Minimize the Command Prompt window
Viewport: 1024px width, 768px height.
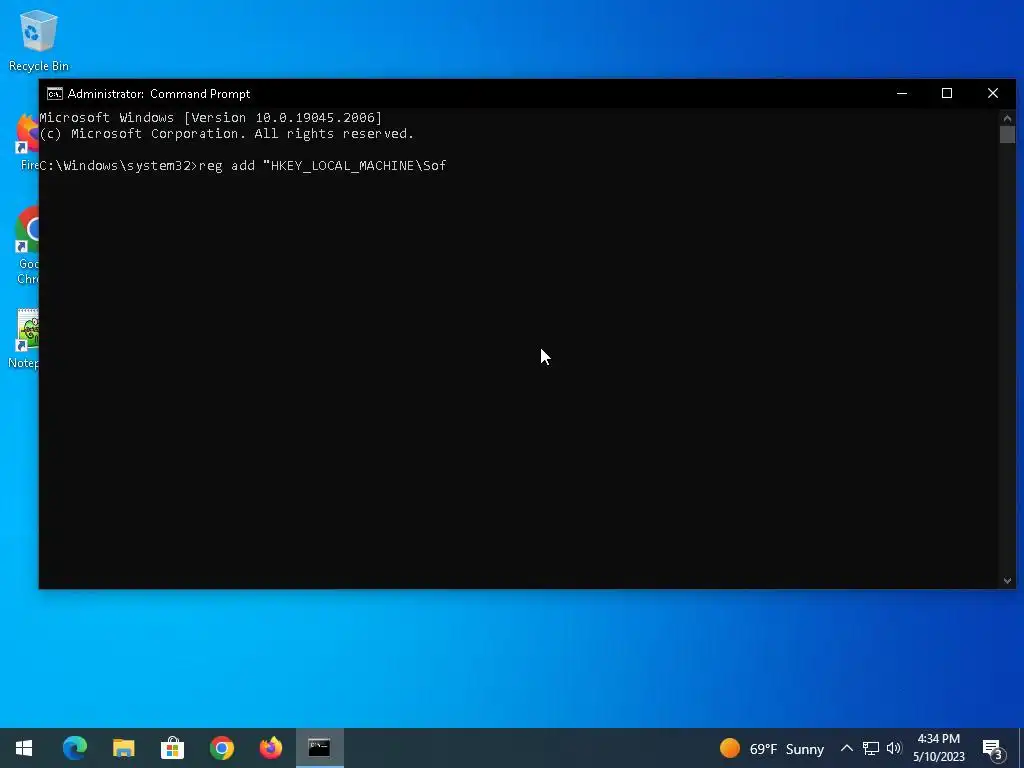[x=902, y=93]
